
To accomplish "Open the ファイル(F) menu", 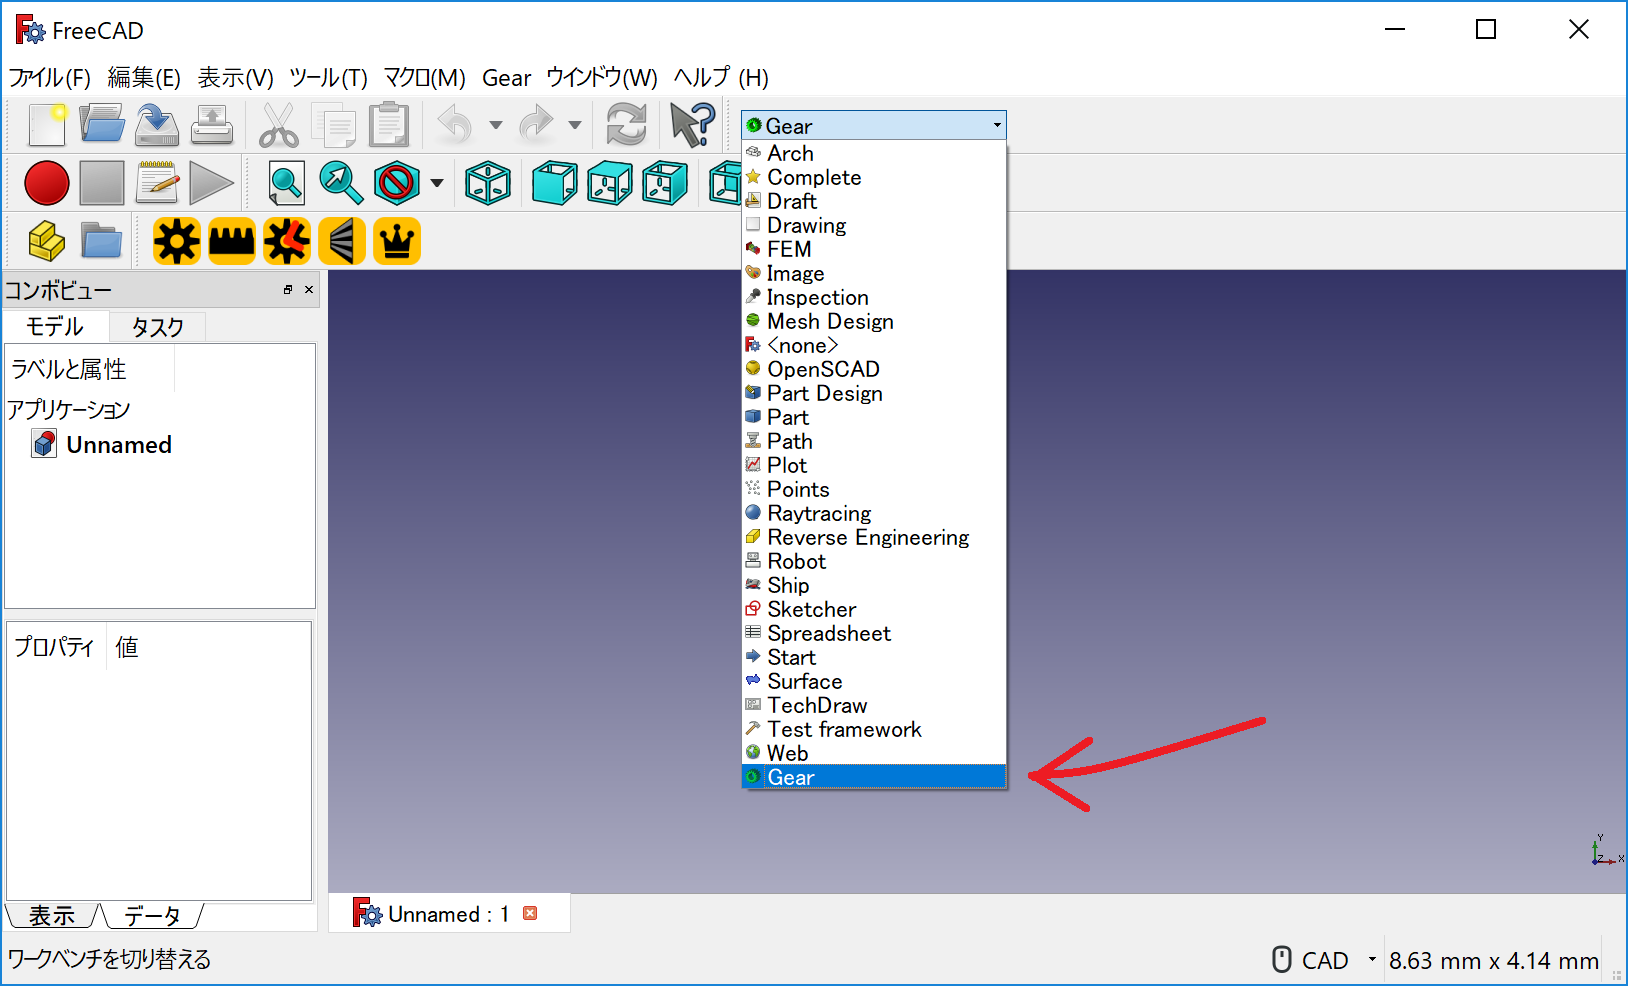I will pos(50,78).
